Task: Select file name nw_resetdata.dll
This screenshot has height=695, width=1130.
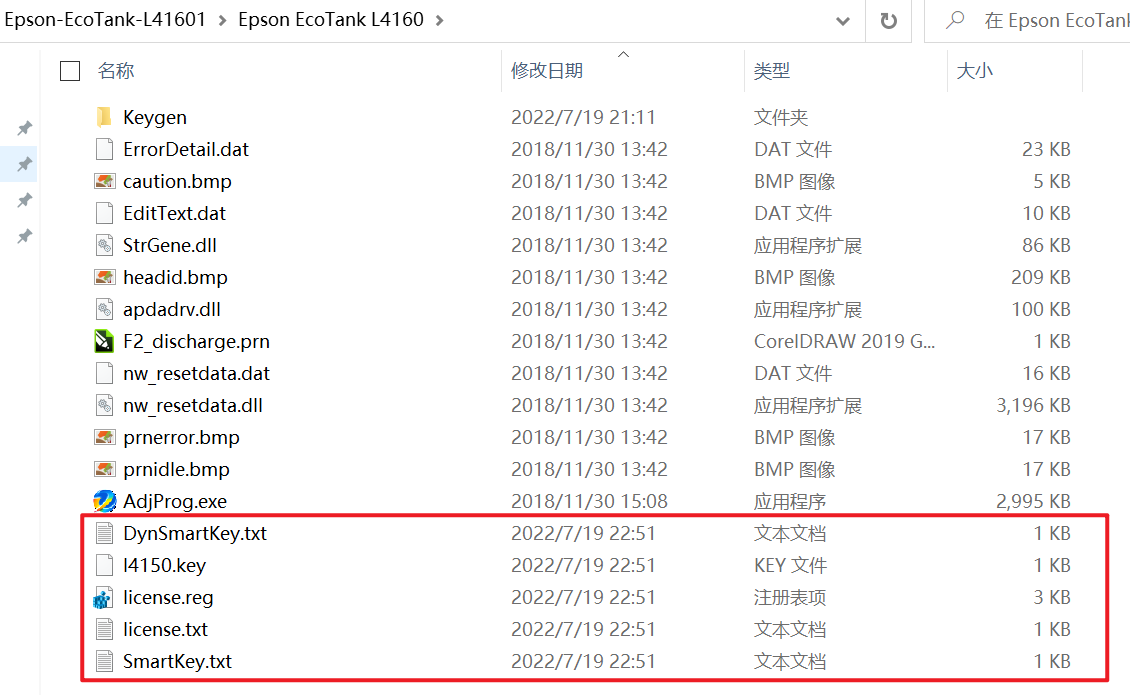Action: point(192,405)
